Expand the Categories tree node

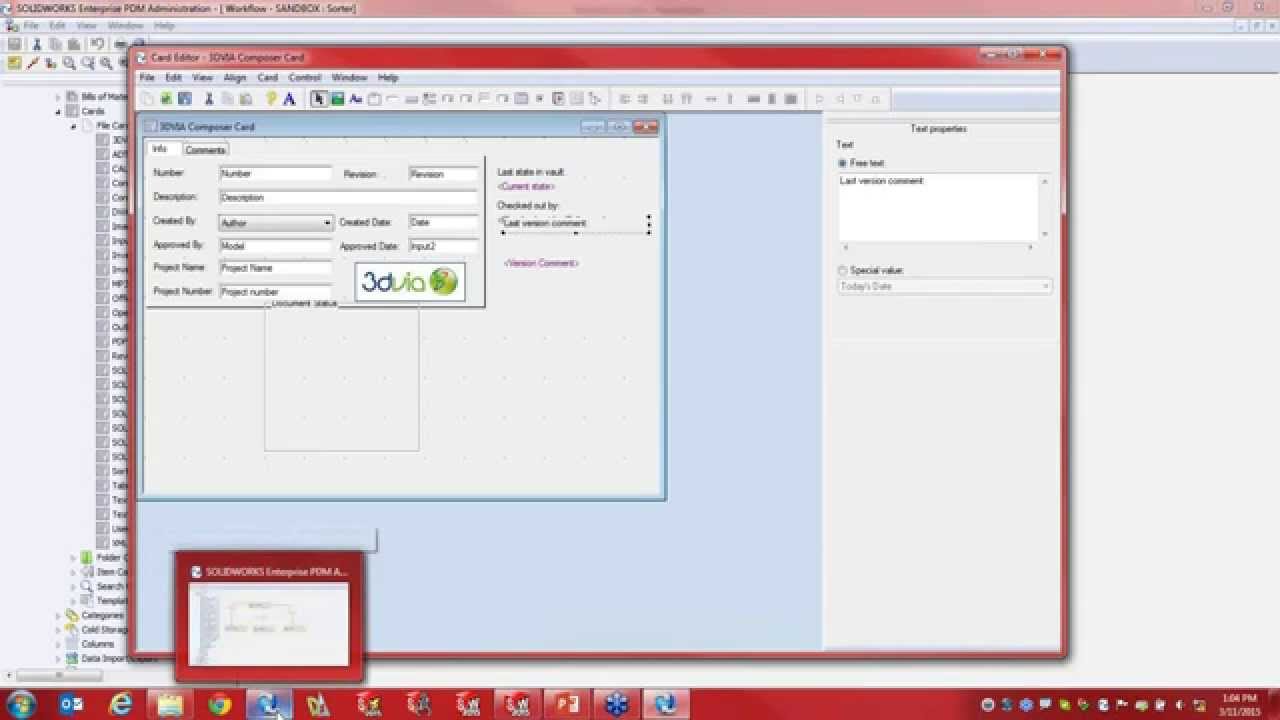coord(58,615)
